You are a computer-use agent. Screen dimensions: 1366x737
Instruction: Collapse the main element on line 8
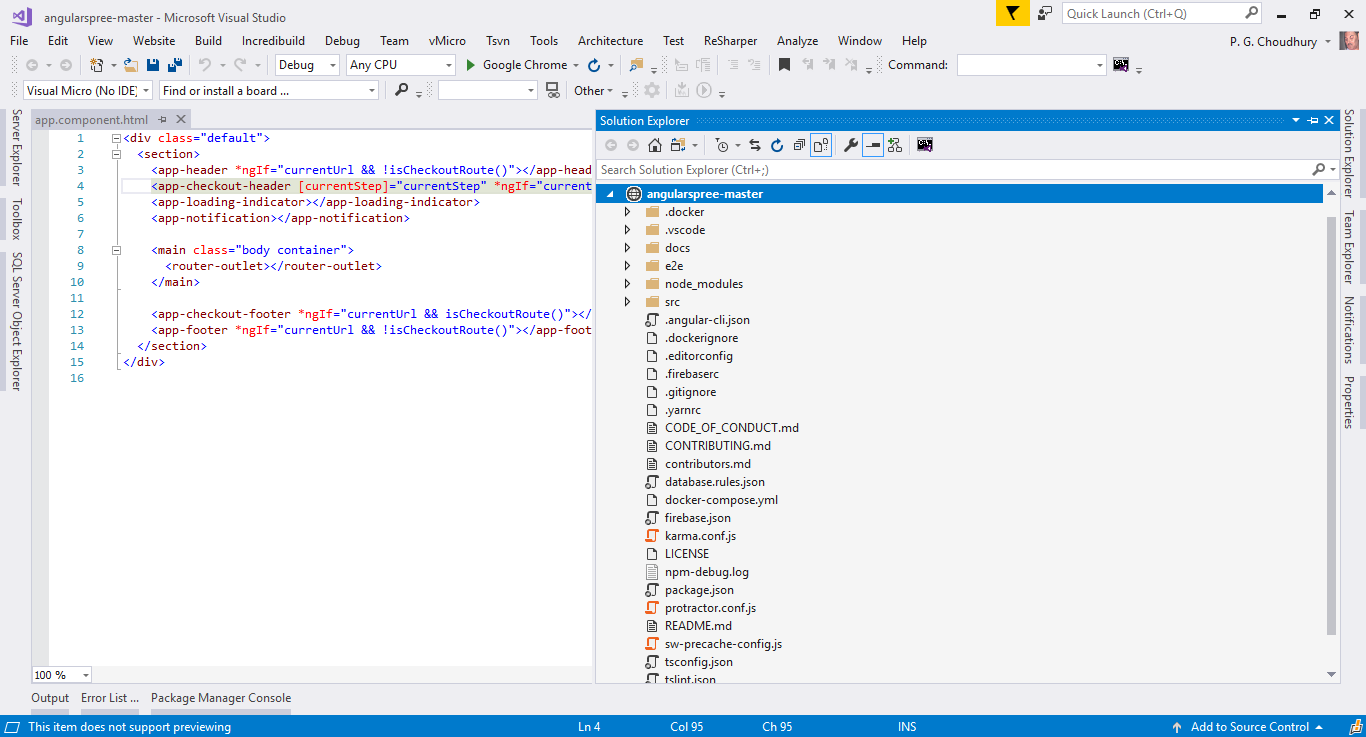[116, 250]
